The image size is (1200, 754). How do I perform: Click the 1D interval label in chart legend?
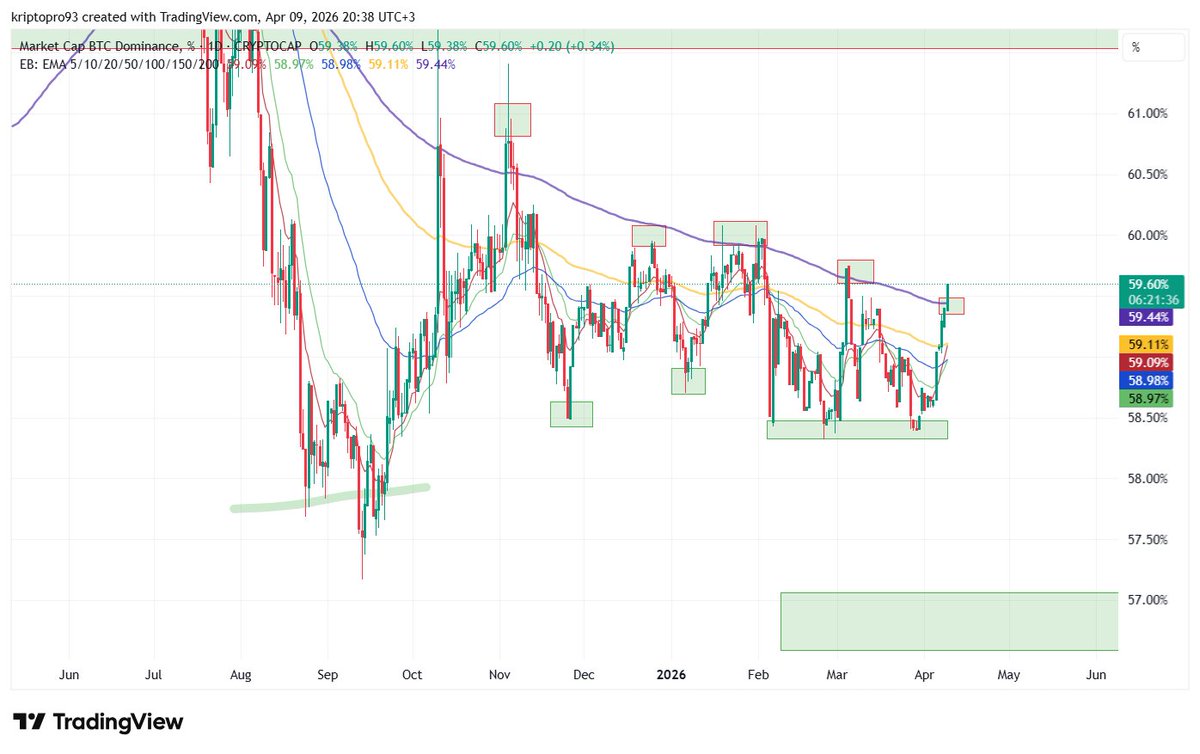[x=215, y=46]
